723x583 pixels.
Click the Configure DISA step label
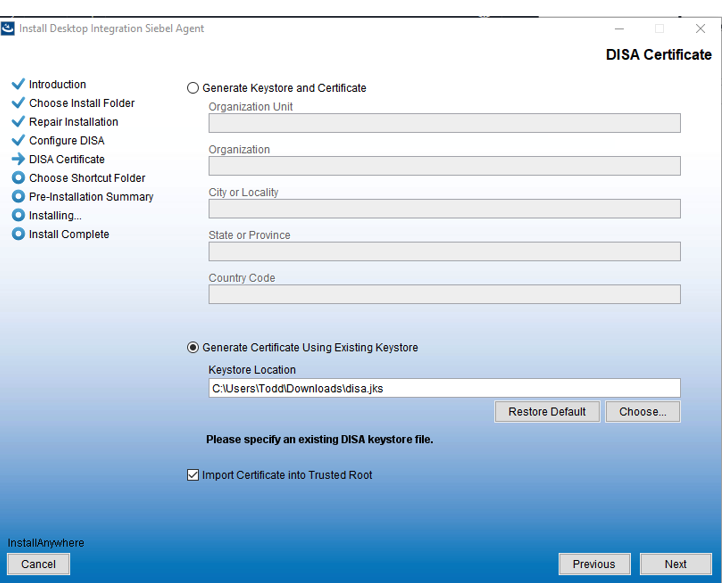pyautogui.click(x=66, y=141)
